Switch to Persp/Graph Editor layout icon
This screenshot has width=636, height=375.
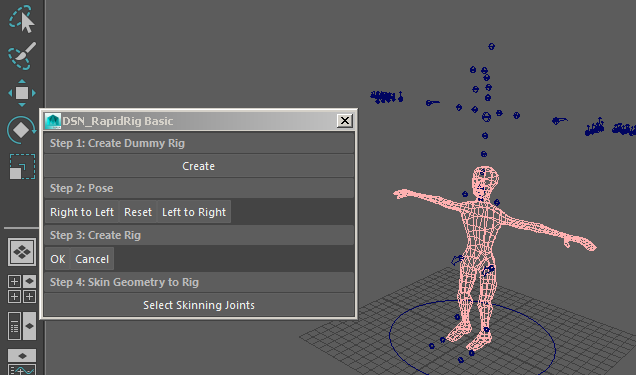22,362
